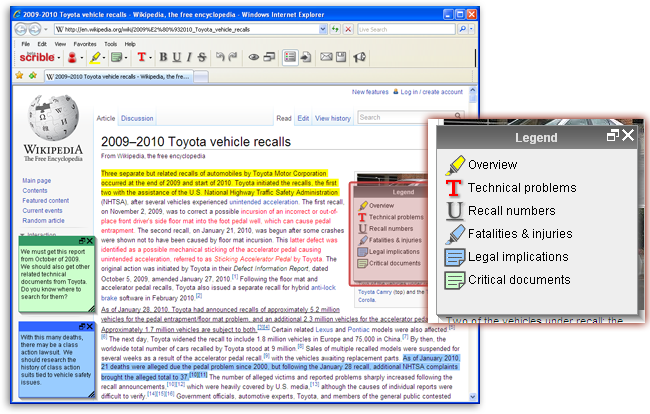Toggle bold formatting
Image resolution: width=650 pixels, height=414 pixels.
point(163,57)
